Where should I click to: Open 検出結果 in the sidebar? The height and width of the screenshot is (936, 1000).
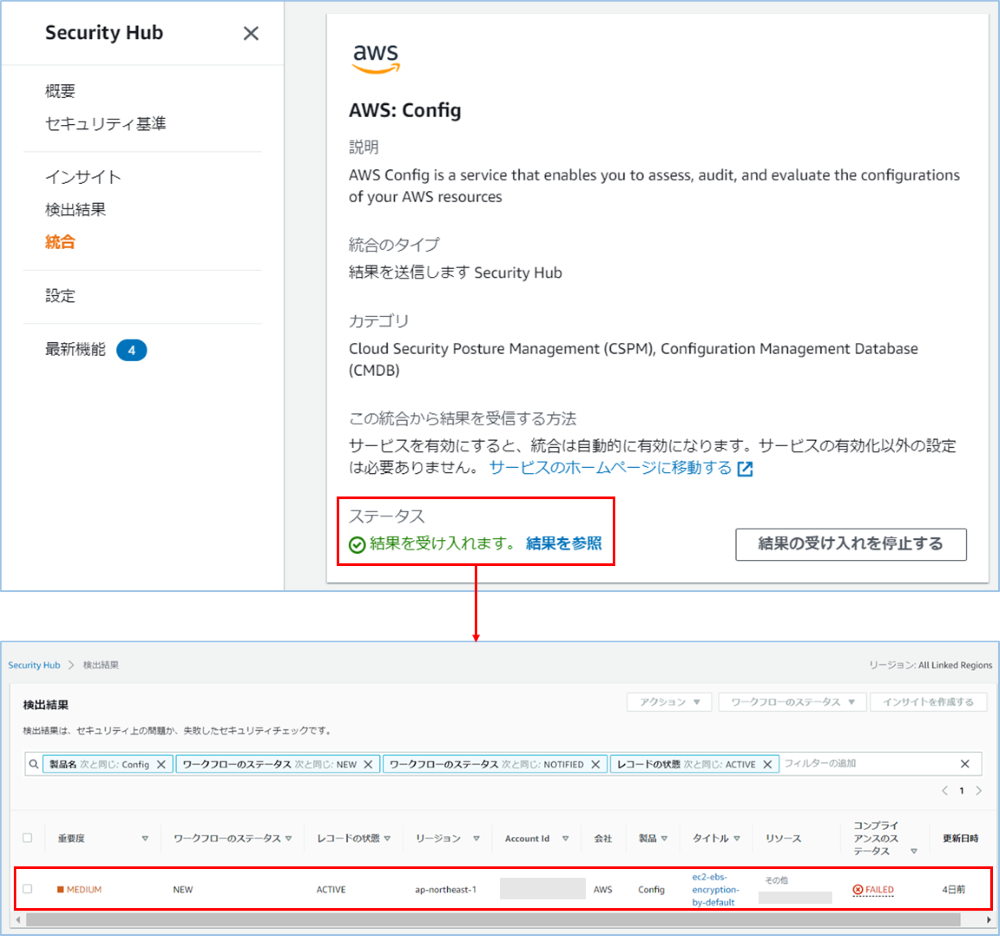(x=75, y=210)
